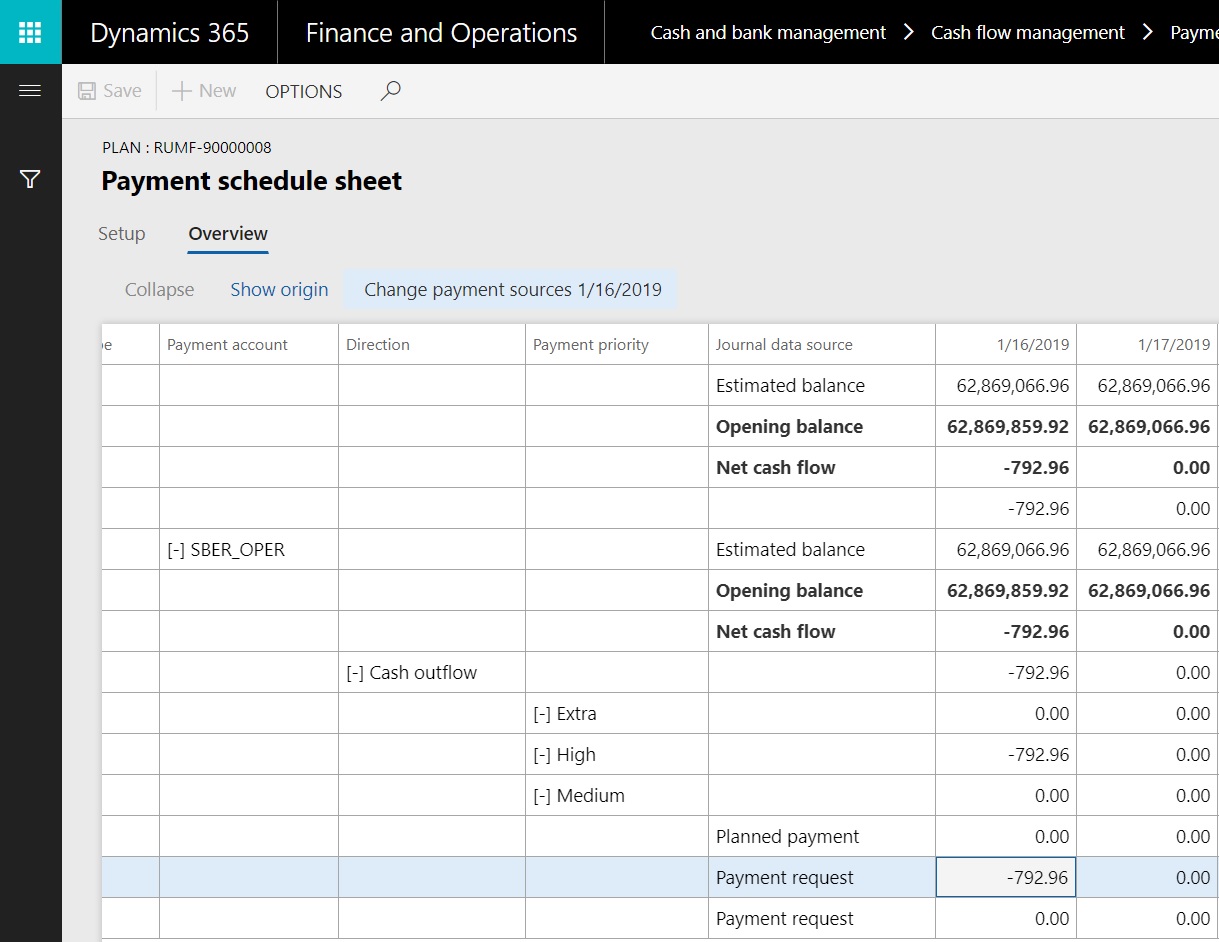Click the Show origin button
The image size is (1219, 942).
pos(279,290)
